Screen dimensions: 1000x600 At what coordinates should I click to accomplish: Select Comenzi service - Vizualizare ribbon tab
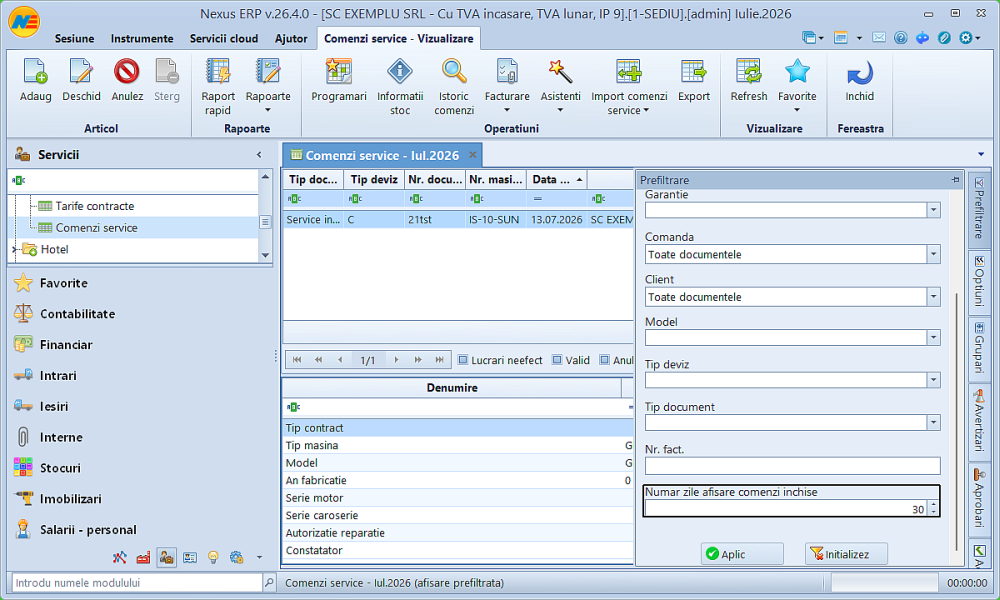pyautogui.click(x=399, y=38)
